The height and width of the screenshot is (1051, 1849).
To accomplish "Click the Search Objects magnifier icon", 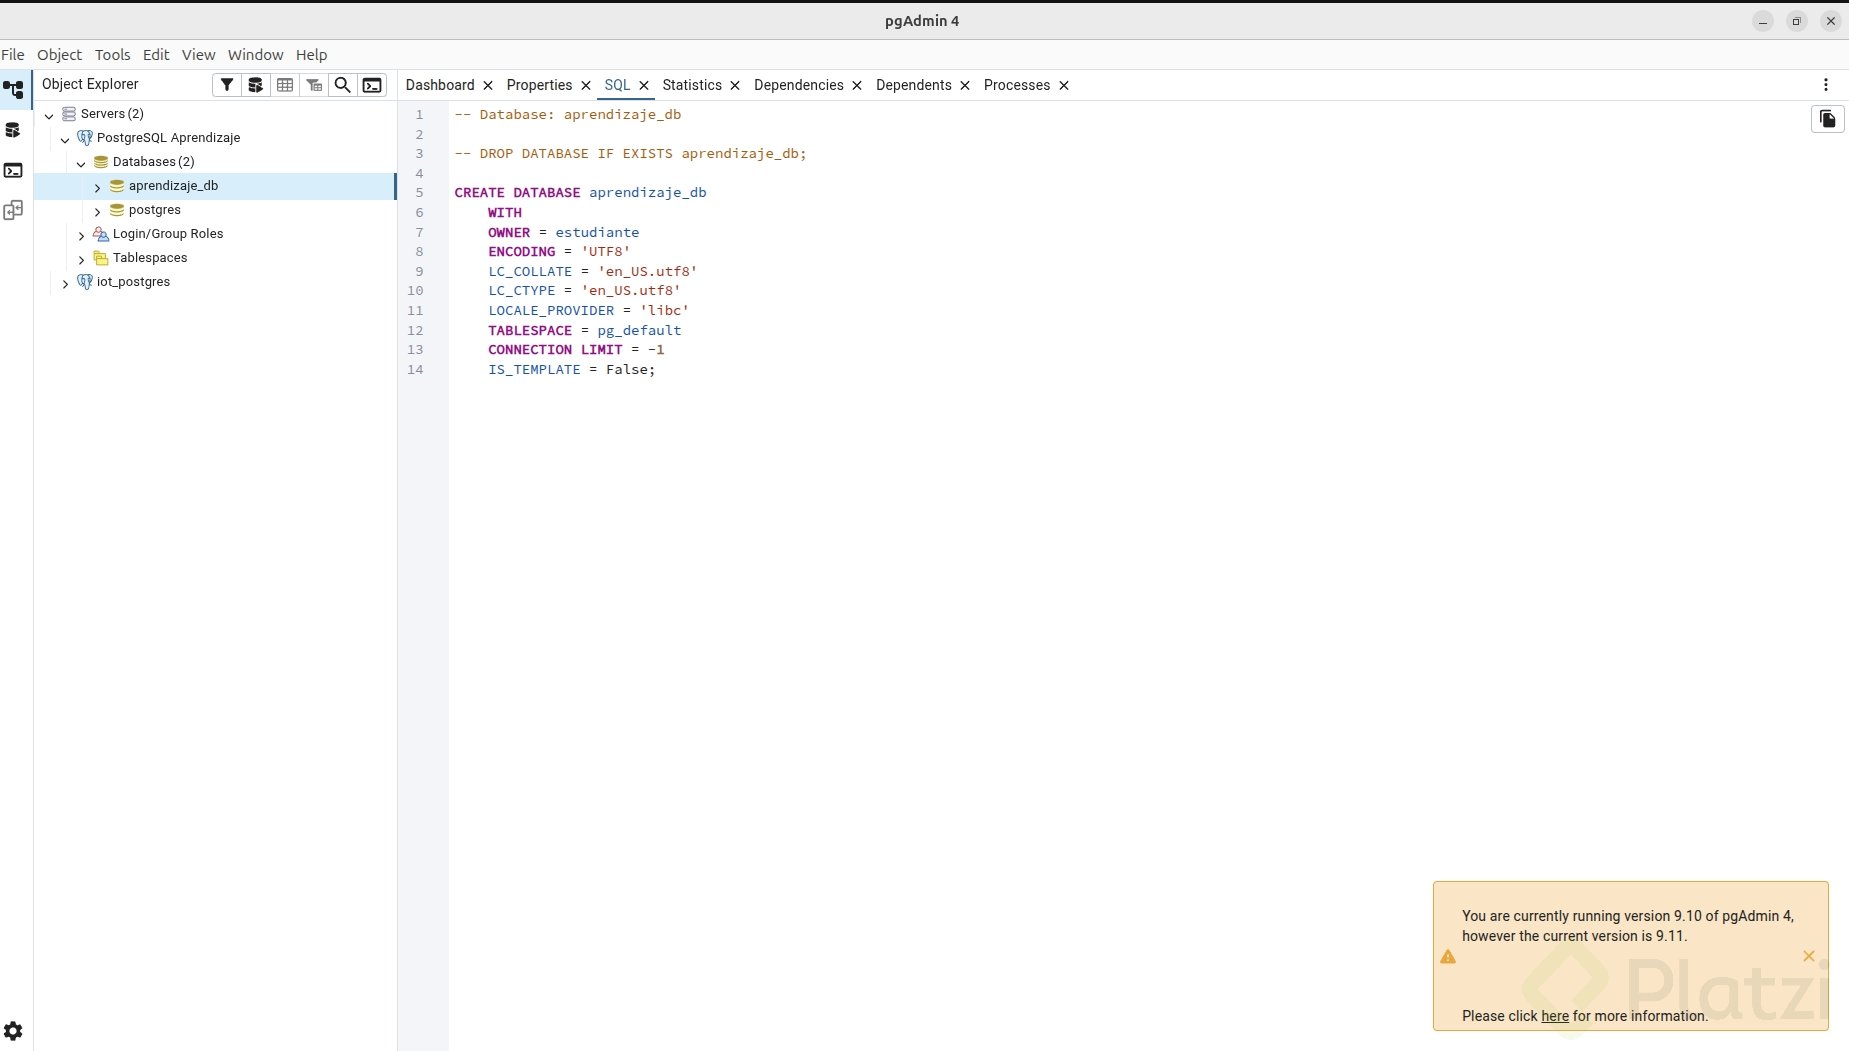I will click(343, 85).
